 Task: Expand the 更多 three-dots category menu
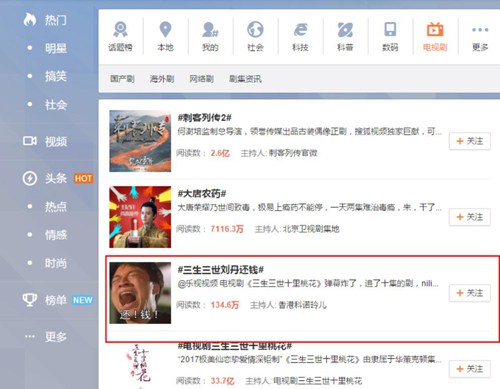tap(480, 36)
